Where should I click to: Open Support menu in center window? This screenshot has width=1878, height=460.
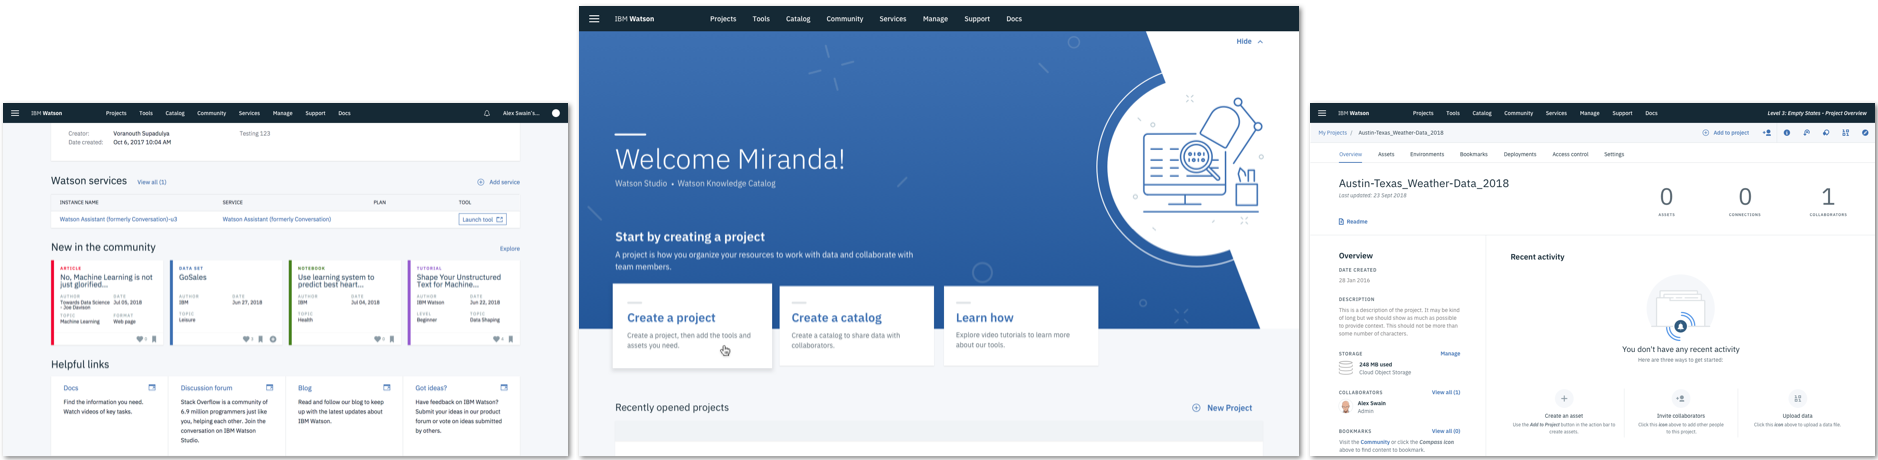pyautogui.click(x=977, y=19)
